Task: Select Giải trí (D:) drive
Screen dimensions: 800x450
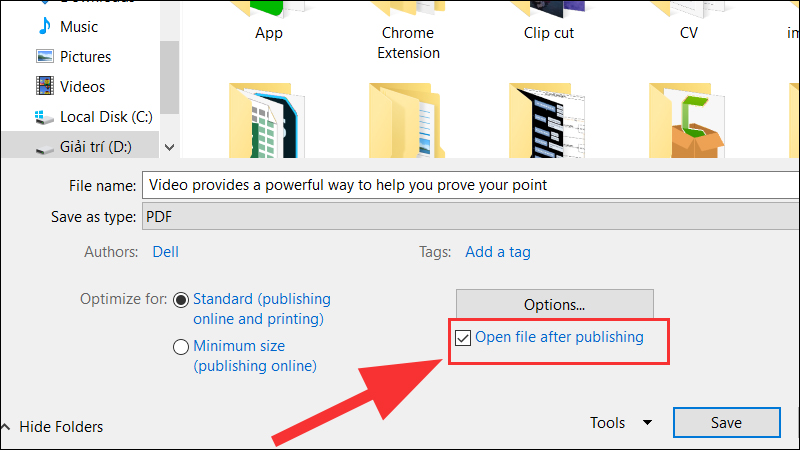Action: coord(95,147)
